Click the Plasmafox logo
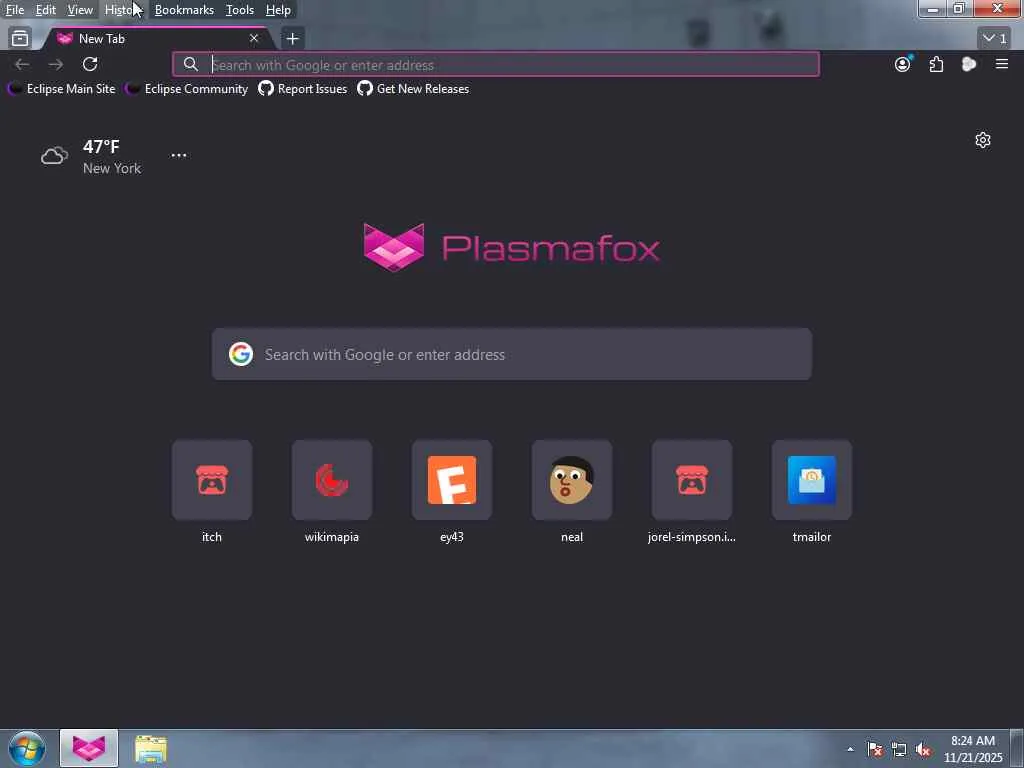 [x=511, y=248]
